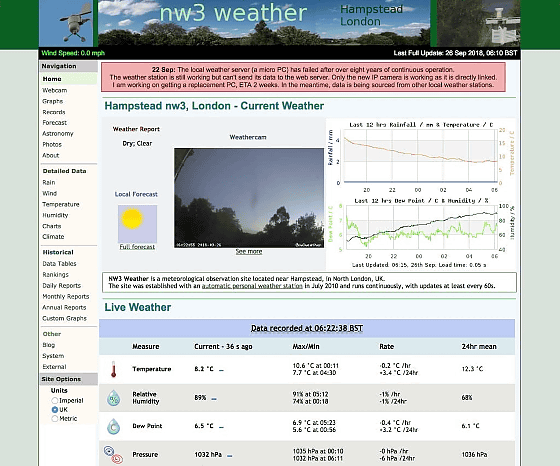Click the nw3 weather site title
560x466 pixels.
(233, 13)
